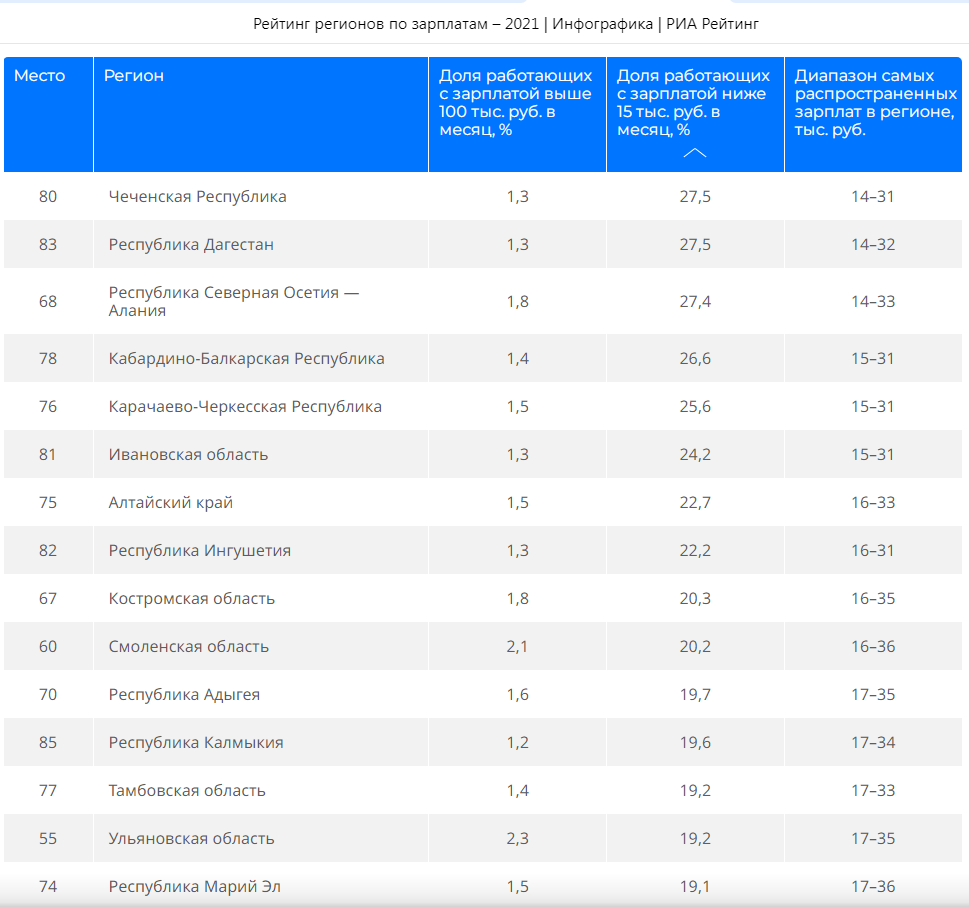Click value 19,1 in Марий Эл row
Viewport: 969px width, 907px height.
click(695, 887)
